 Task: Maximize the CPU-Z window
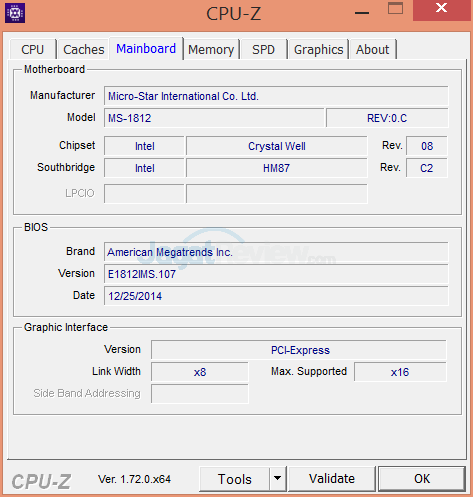(395, 8)
